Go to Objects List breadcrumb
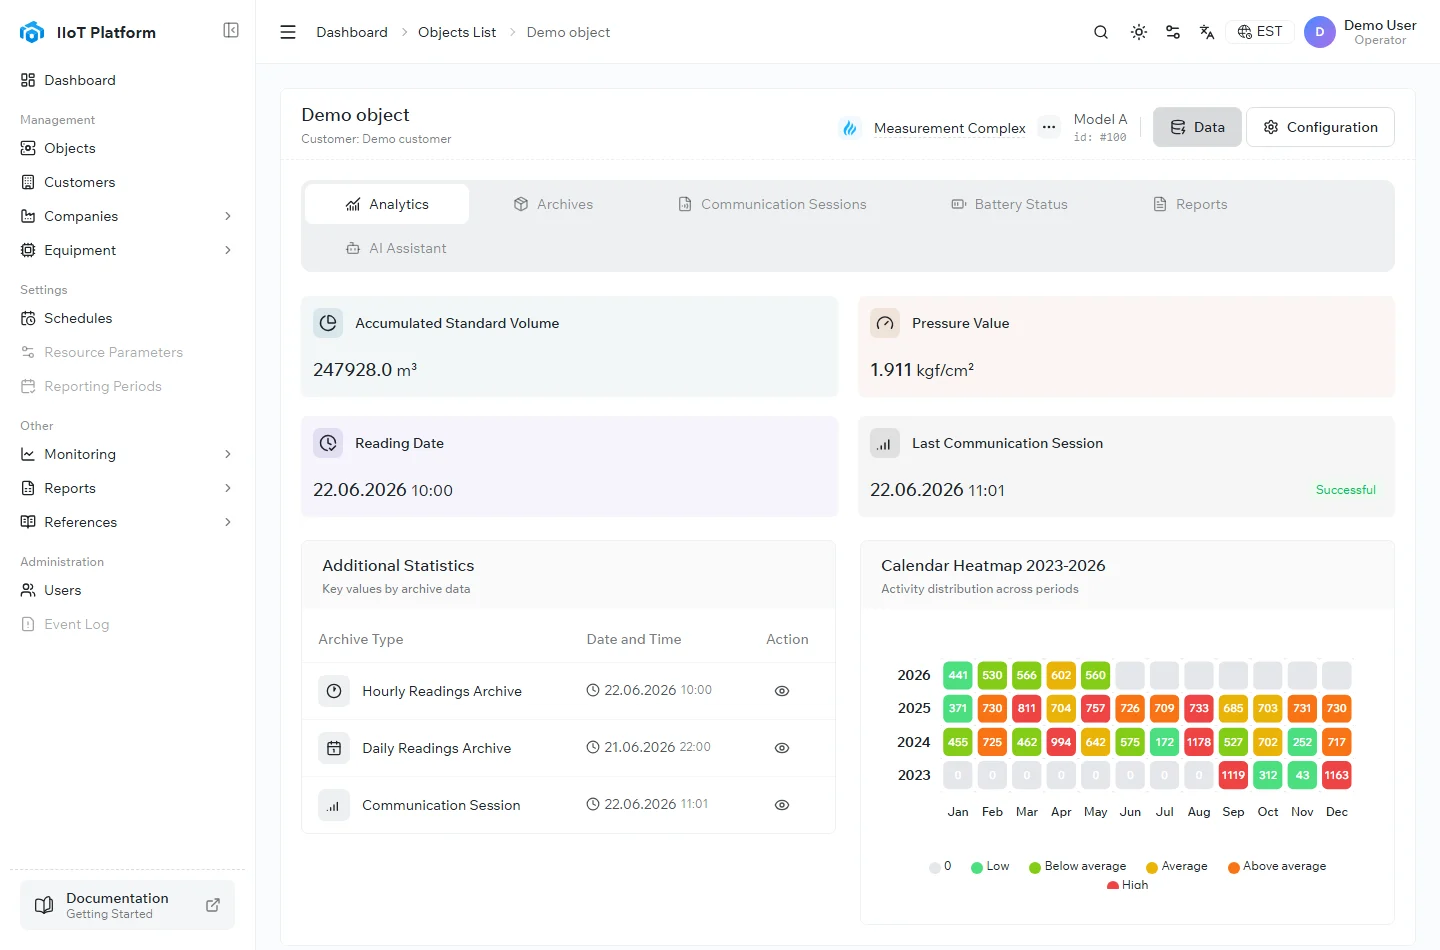 457,32
